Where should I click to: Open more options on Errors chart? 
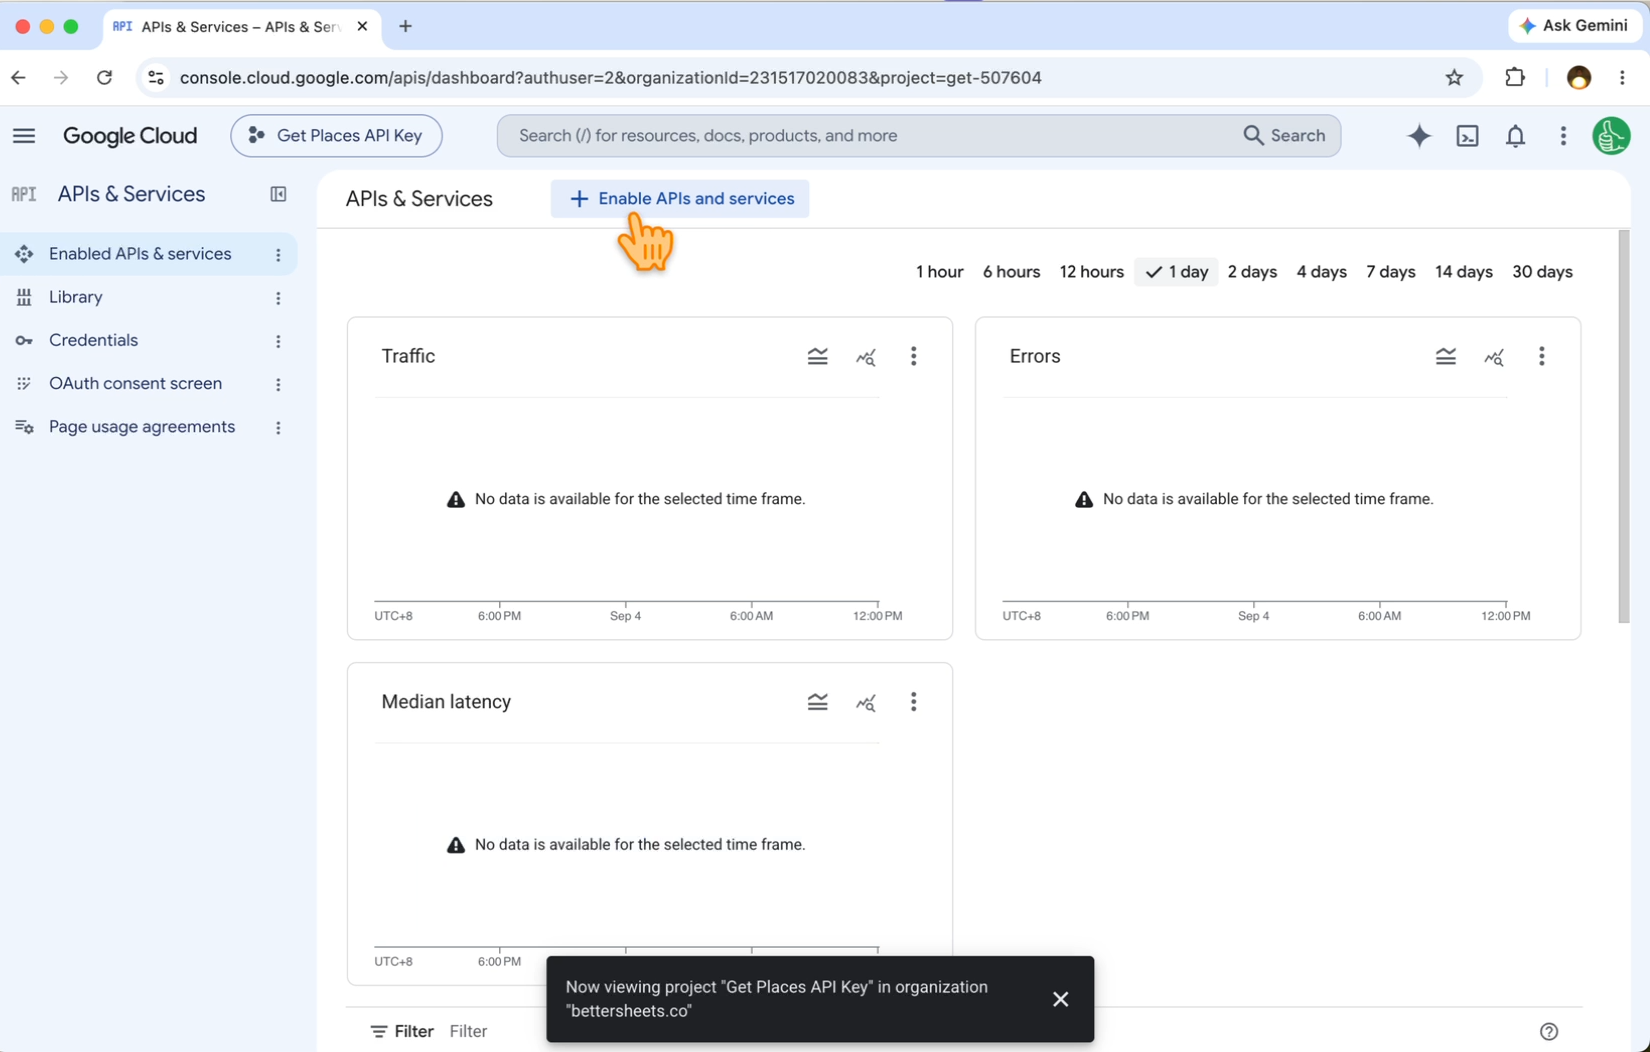(1541, 356)
